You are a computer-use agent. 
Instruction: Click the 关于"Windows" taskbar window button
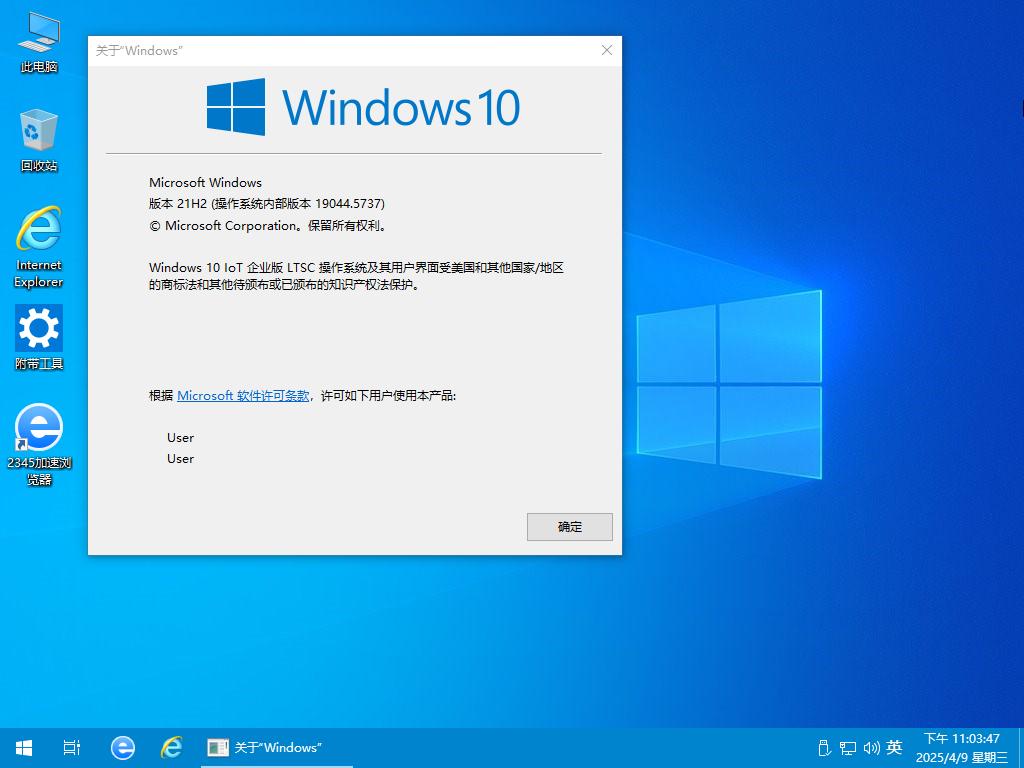[x=276, y=747]
